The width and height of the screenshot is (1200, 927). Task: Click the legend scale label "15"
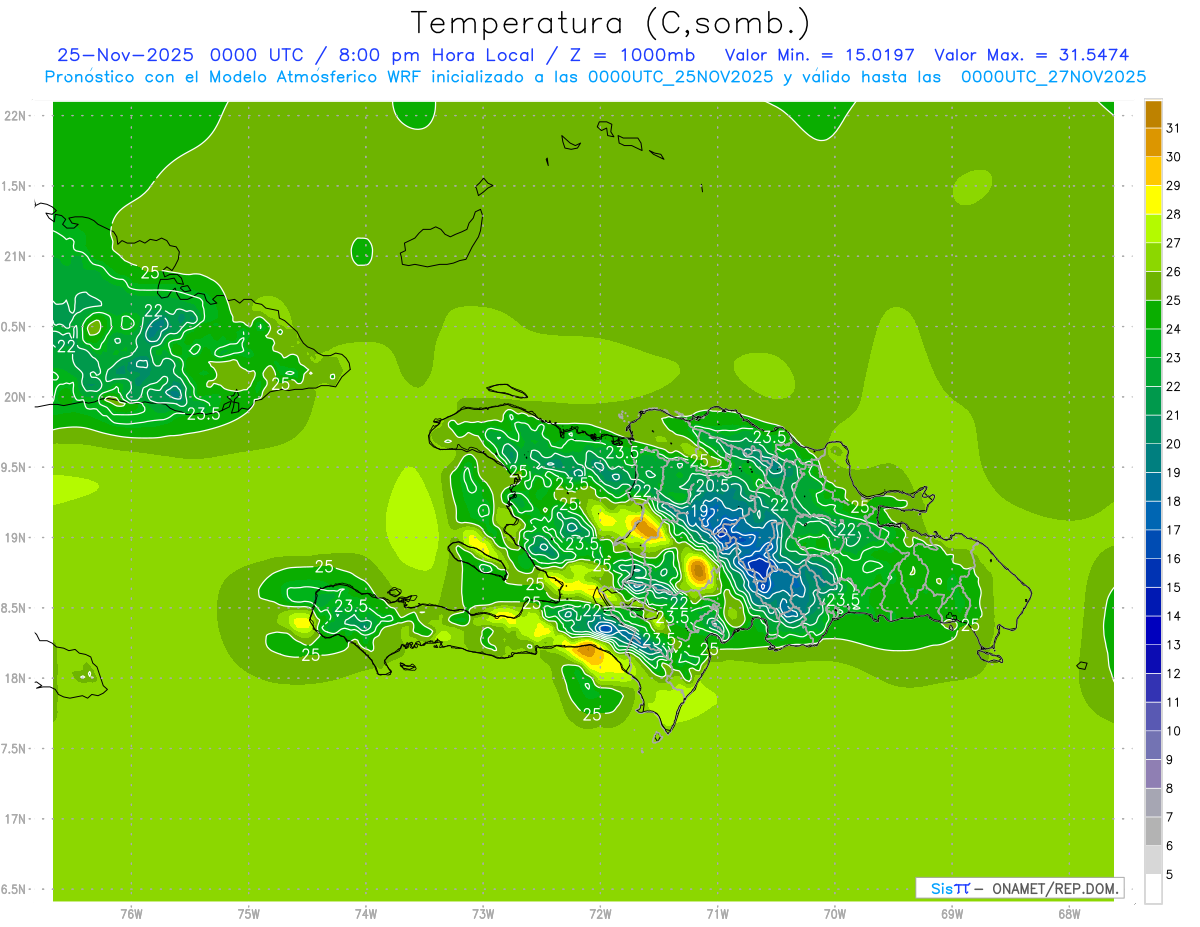pyautogui.click(x=1173, y=588)
